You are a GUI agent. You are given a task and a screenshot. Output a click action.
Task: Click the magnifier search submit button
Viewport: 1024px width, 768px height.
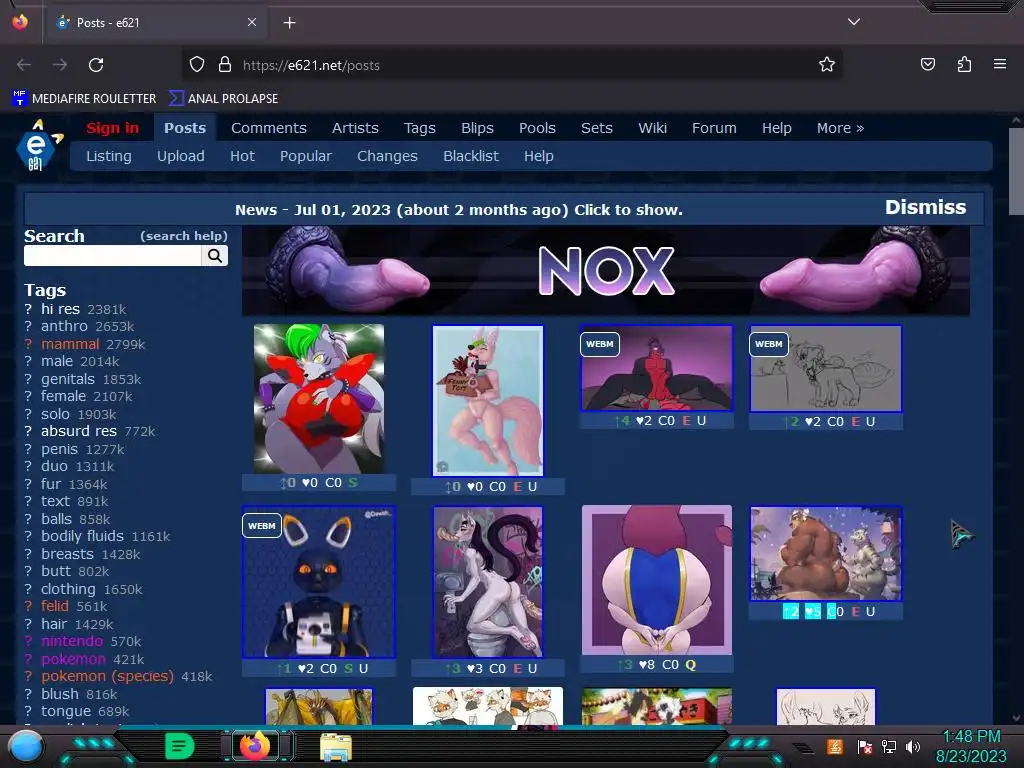point(215,255)
